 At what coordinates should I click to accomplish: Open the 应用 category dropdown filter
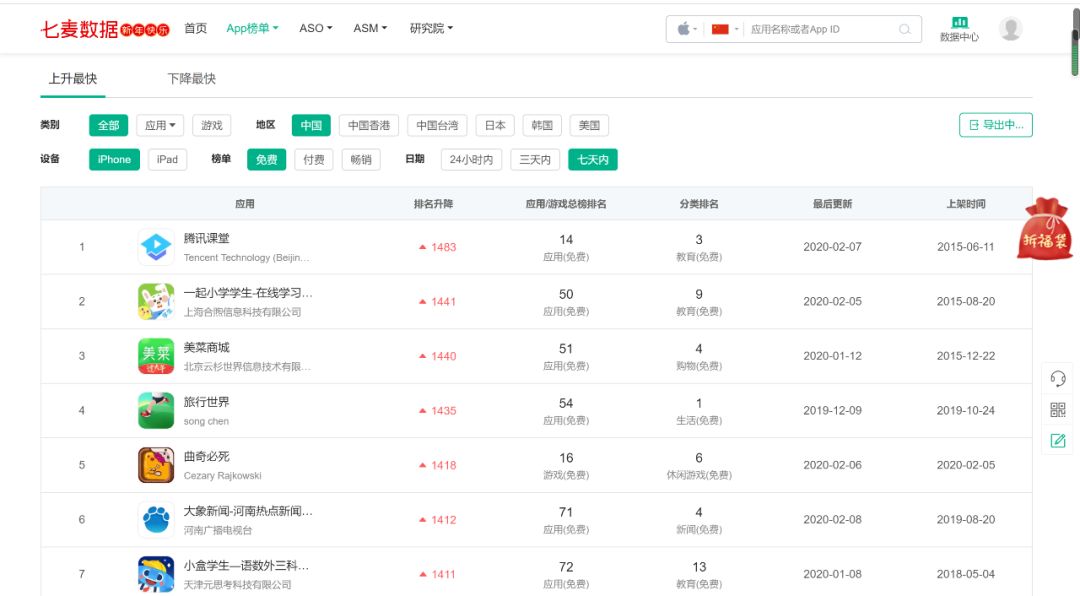point(160,125)
